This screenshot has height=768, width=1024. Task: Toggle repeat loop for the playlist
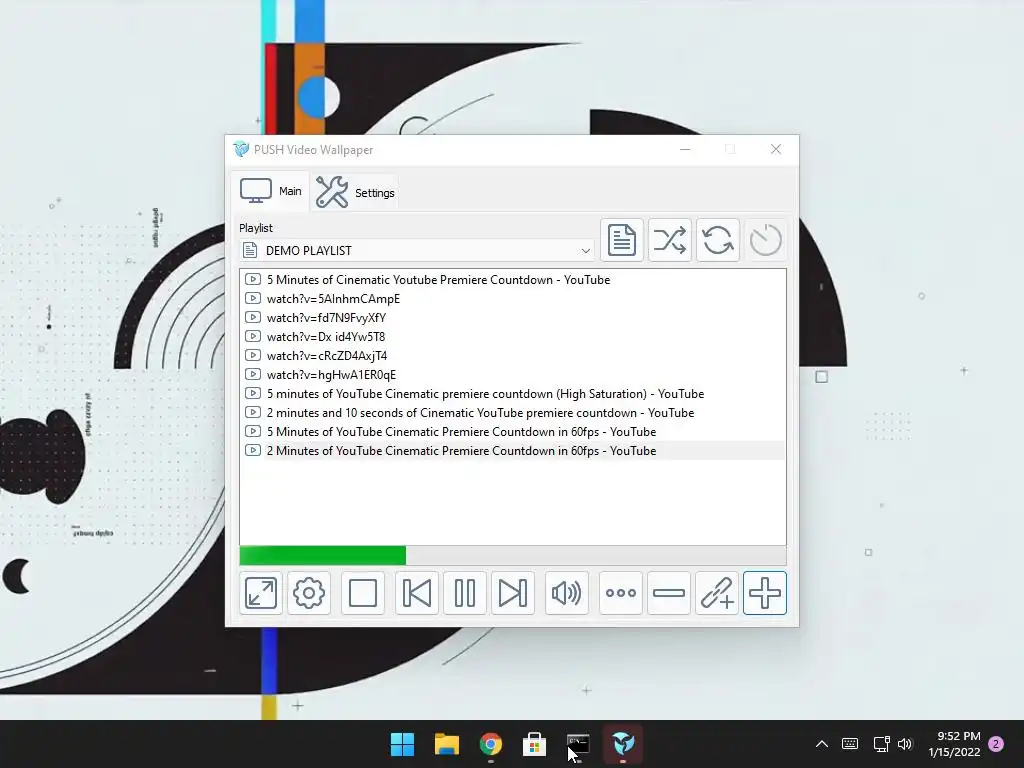717,240
